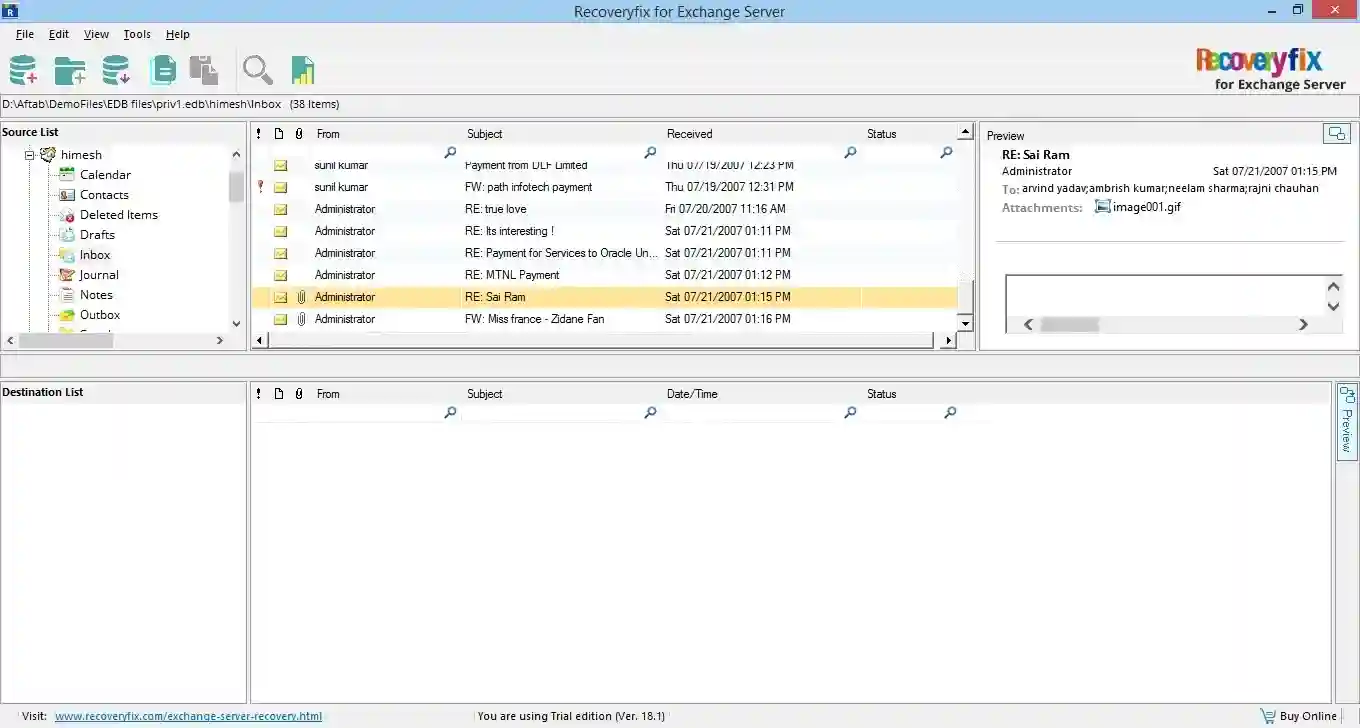Open the File menu
The image size is (1360, 728).
(x=25, y=34)
